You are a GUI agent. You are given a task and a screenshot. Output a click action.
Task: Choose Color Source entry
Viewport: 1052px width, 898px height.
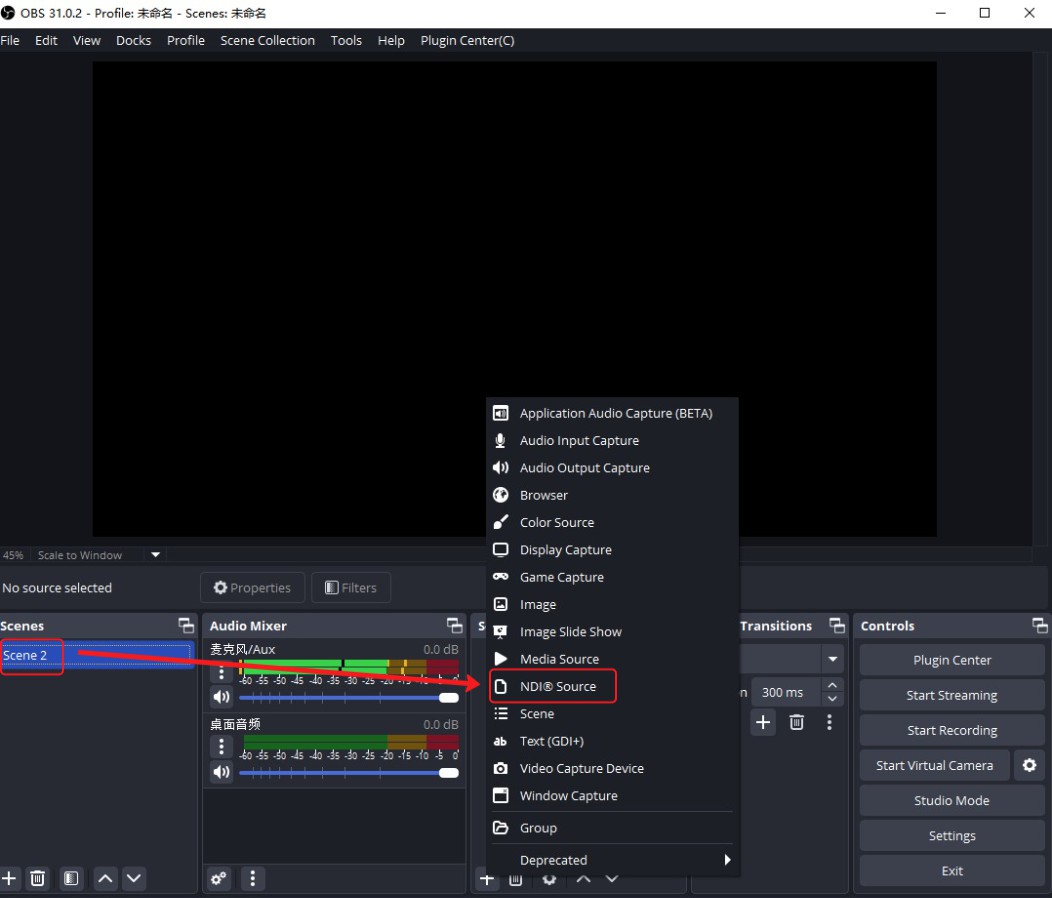(612, 522)
